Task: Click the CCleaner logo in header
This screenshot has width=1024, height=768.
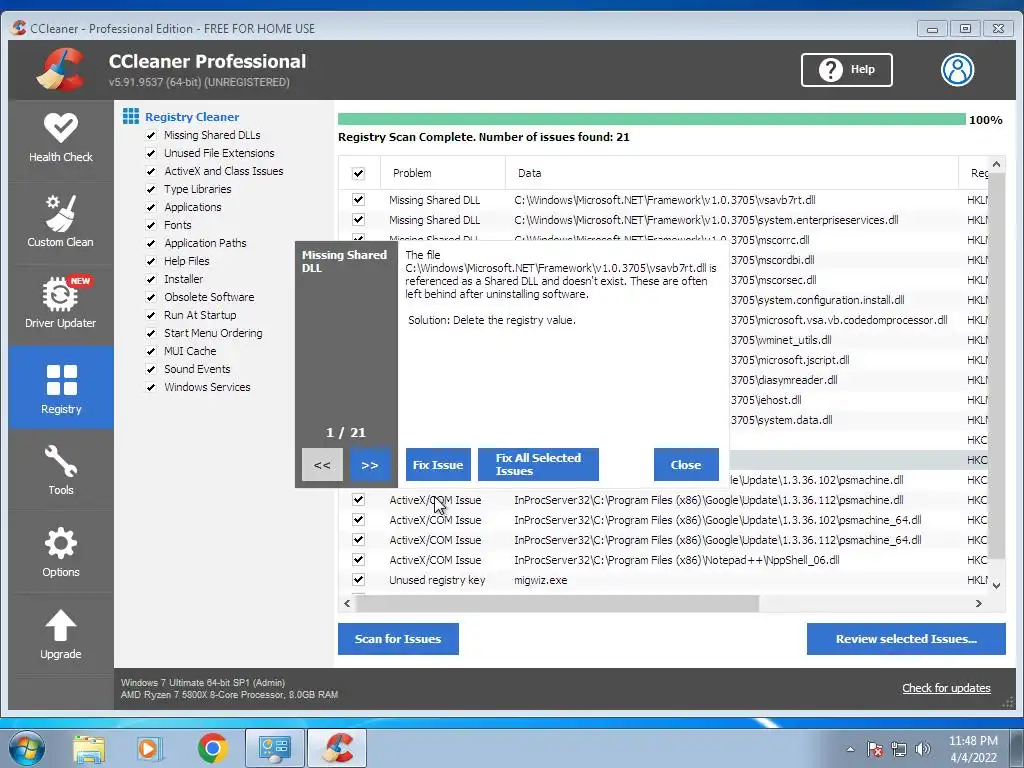Action: pos(60,69)
